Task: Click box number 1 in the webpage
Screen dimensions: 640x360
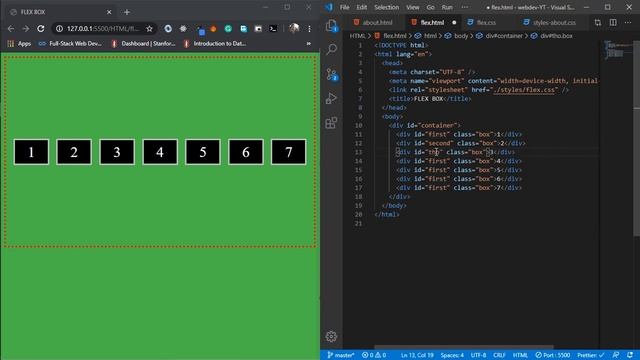Action: 31,152
